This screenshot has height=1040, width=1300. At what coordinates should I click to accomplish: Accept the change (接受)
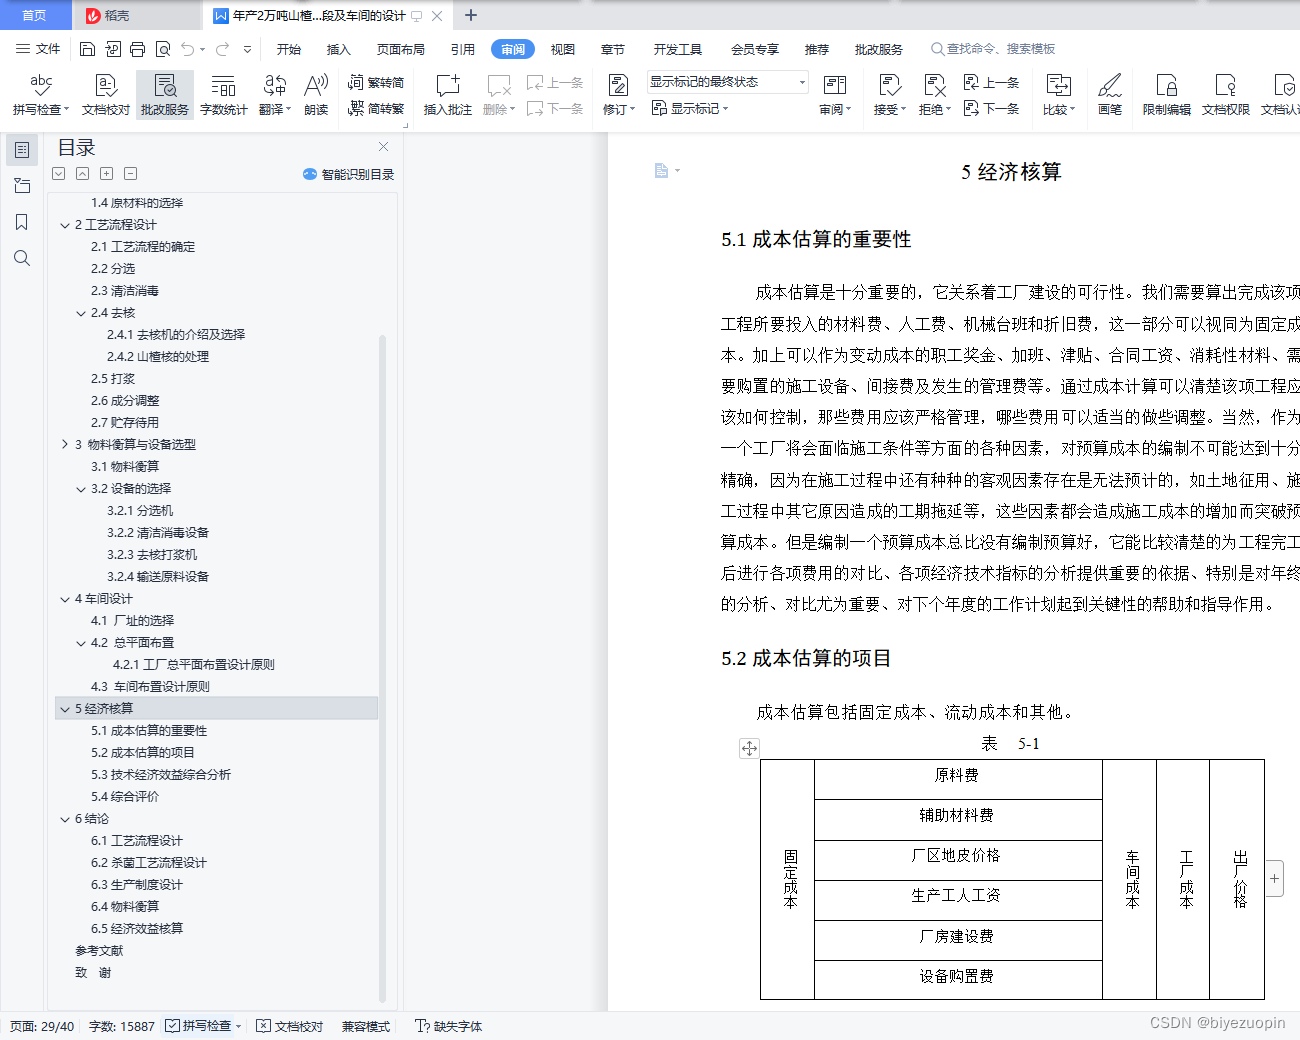[x=889, y=95]
